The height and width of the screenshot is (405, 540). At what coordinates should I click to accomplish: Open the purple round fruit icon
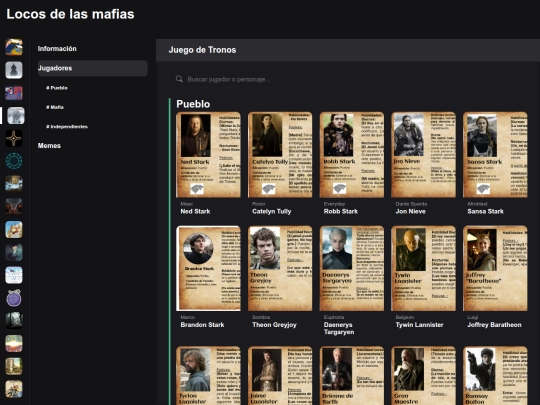14,298
